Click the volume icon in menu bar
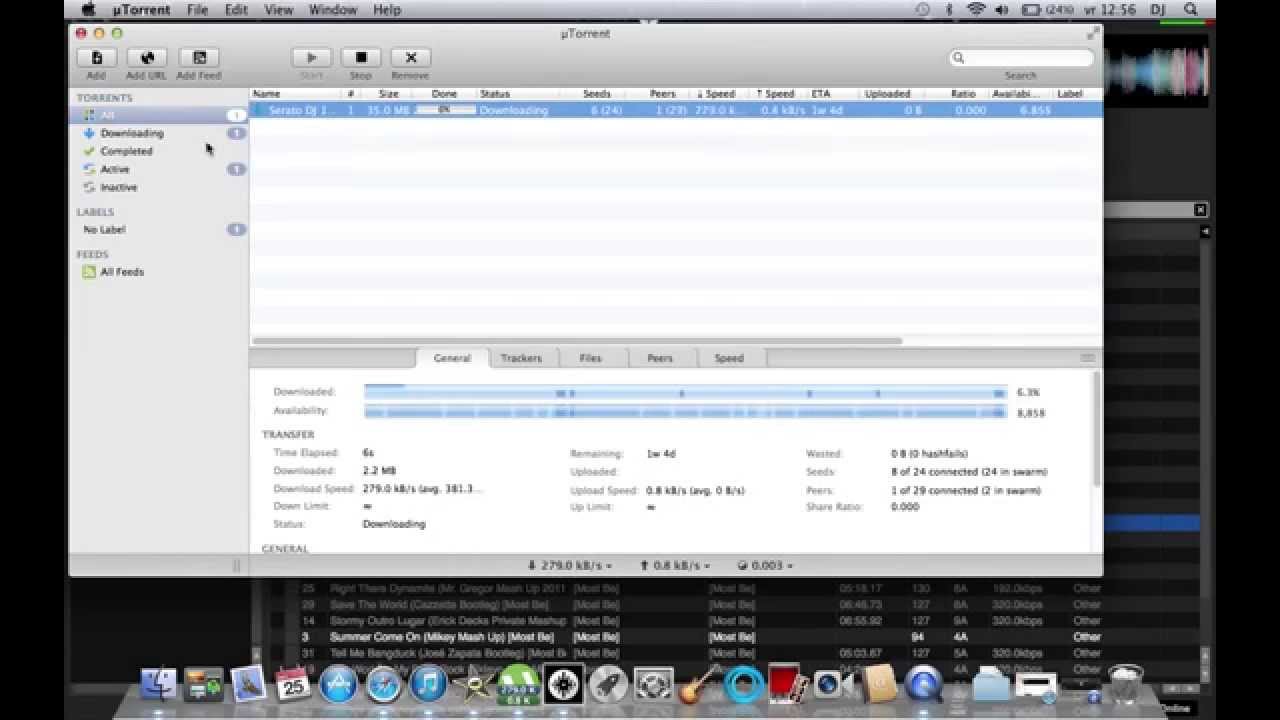This screenshot has height=720, width=1280. (x=1003, y=10)
